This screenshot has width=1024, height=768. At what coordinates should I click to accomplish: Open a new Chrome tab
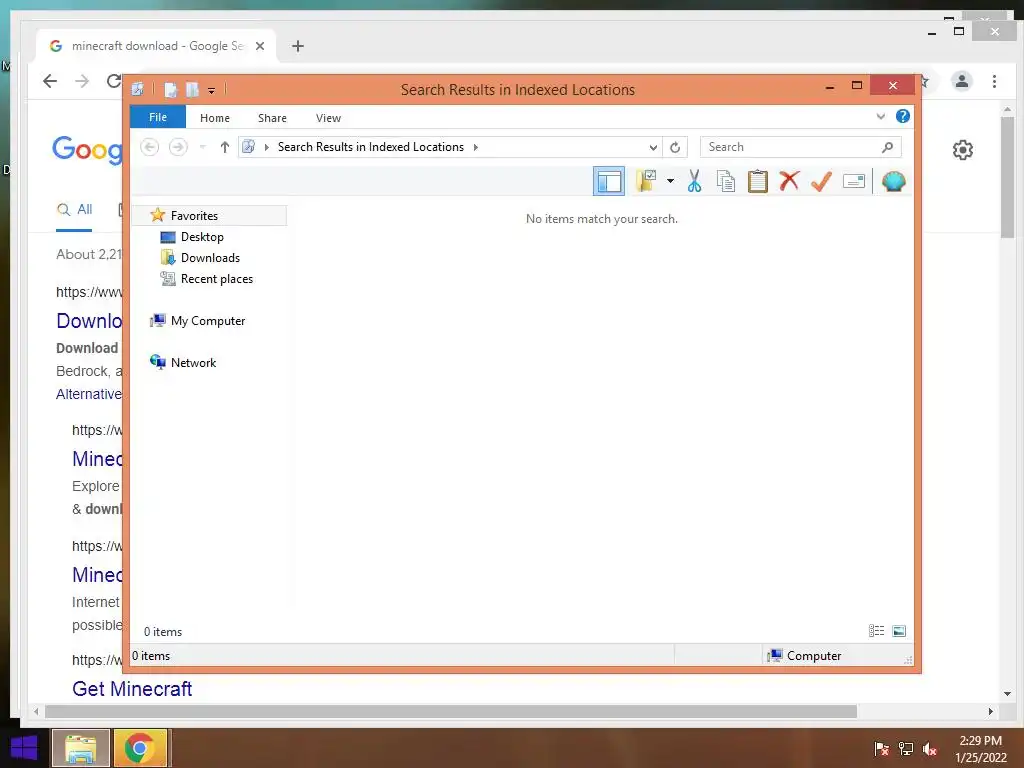coord(298,46)
